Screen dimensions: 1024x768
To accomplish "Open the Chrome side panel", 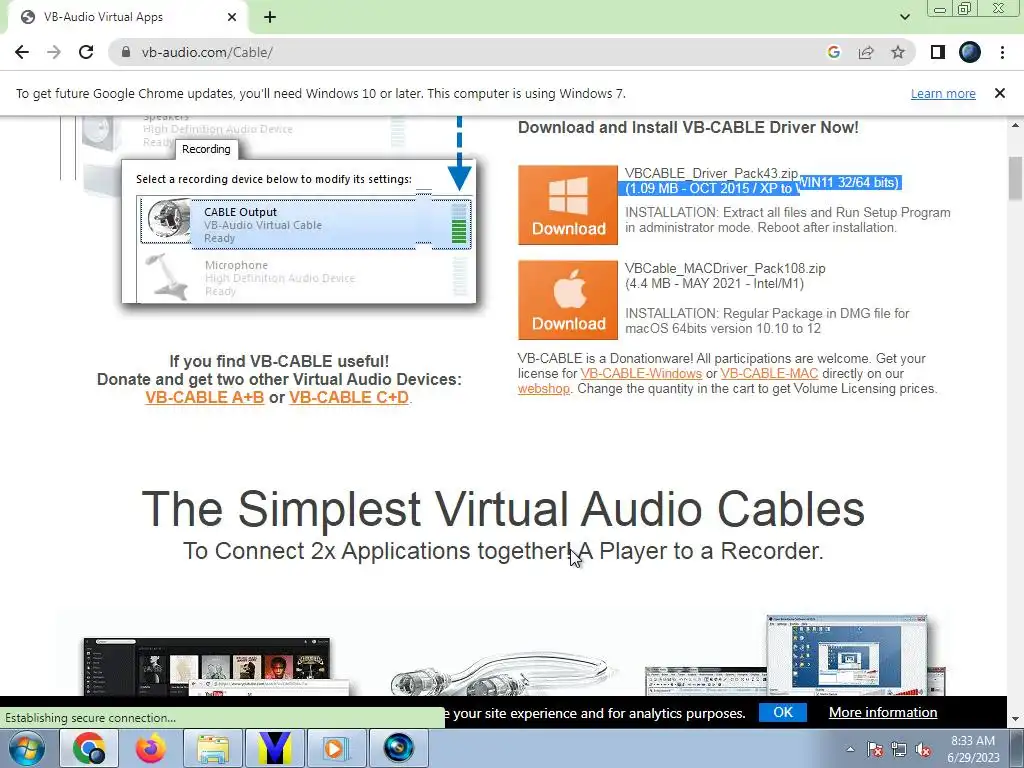I will pyautogui.click(x=938, y=52).
